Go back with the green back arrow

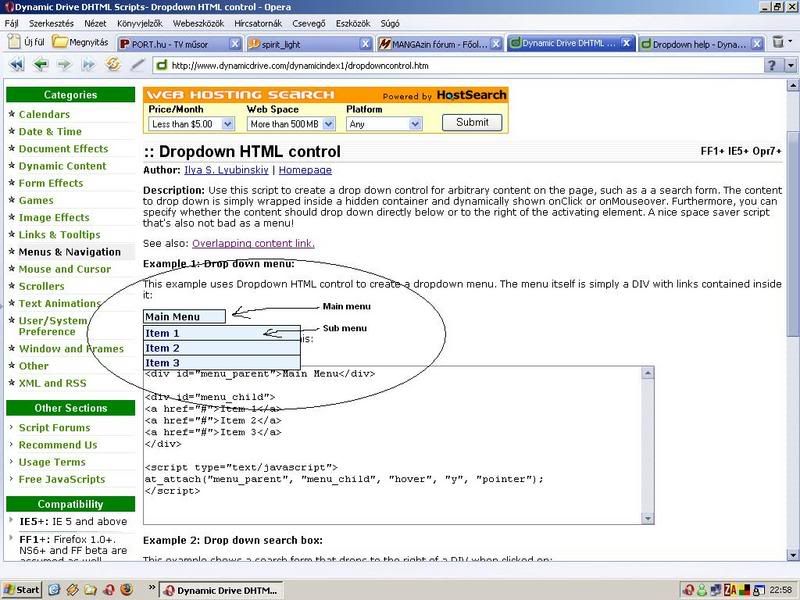pyautogui.click(x=40, y=65)
